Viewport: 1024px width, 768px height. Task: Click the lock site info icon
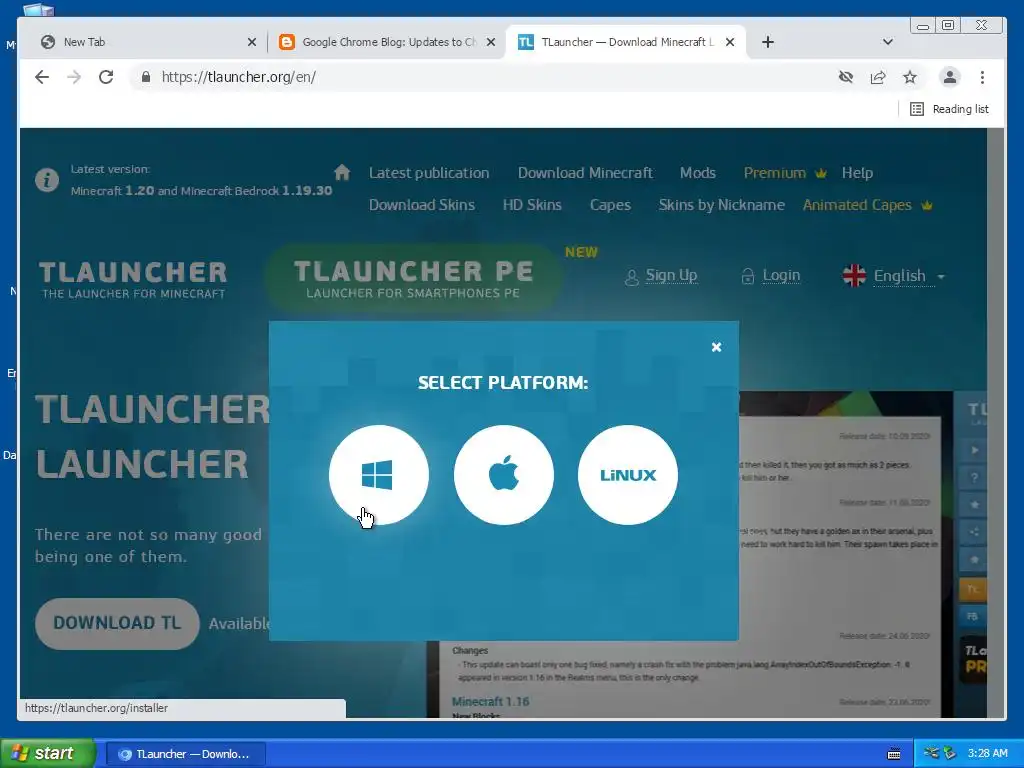click(146, 77)
